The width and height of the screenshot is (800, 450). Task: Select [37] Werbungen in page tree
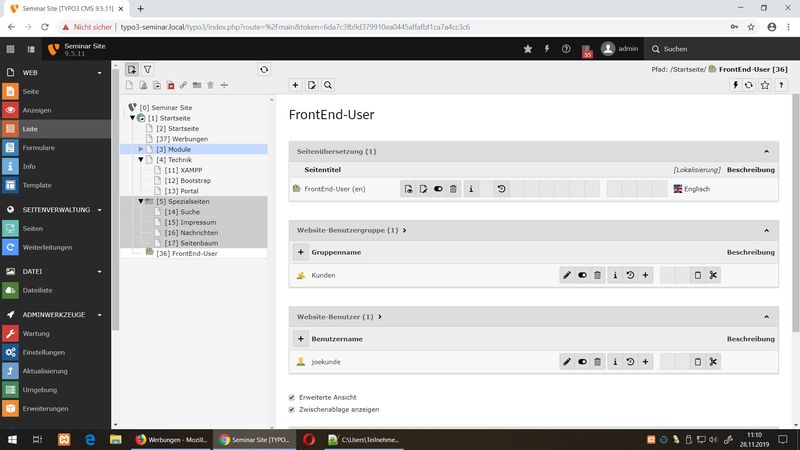pos(182,139)
